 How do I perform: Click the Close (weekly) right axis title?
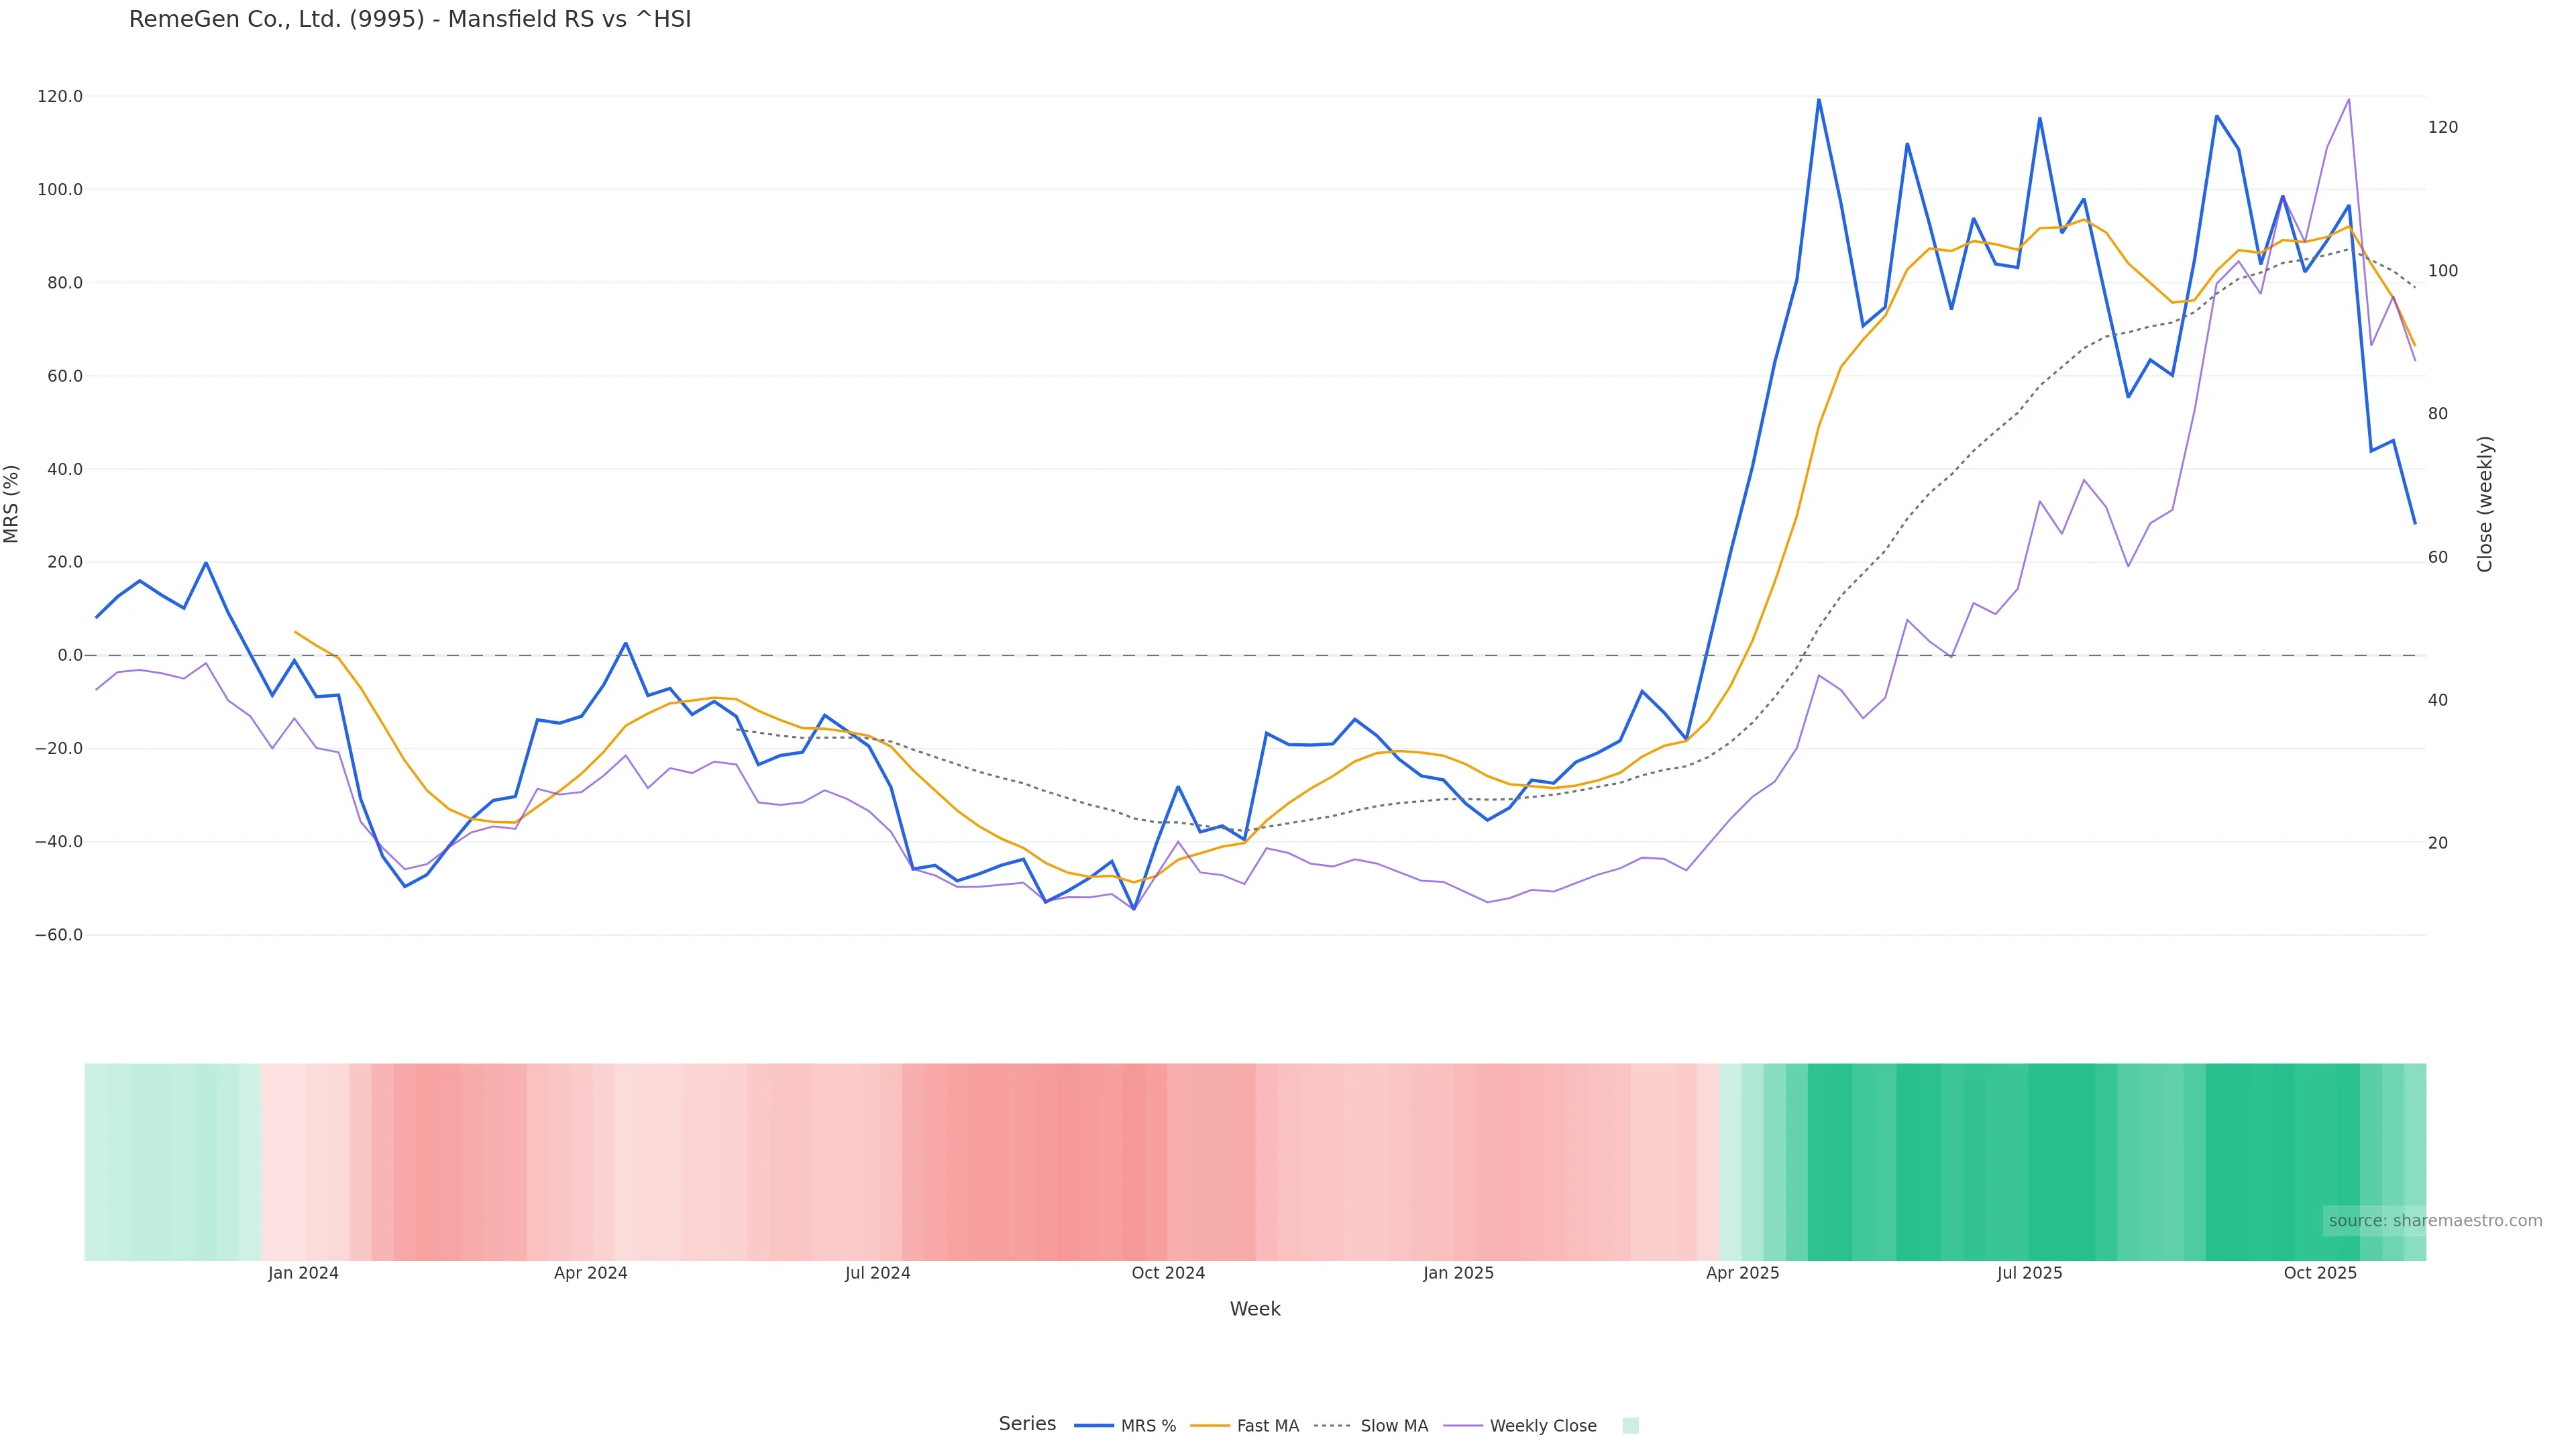[x=2485, y=504]
